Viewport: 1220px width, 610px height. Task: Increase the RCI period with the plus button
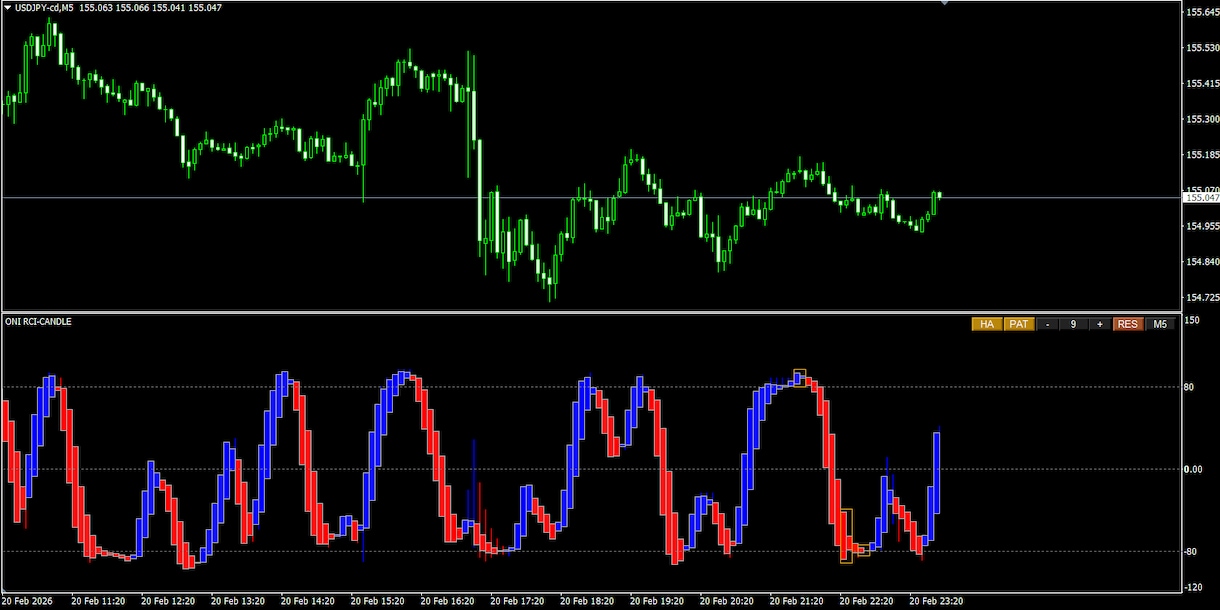click(1100, 324)
